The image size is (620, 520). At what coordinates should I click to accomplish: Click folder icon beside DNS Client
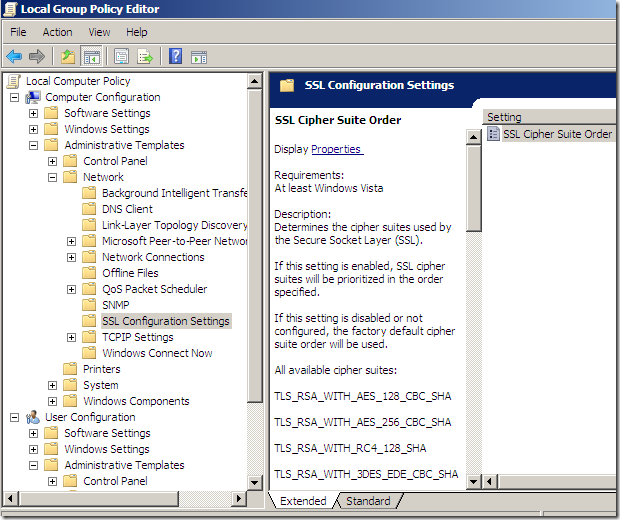tap(89, 209)
